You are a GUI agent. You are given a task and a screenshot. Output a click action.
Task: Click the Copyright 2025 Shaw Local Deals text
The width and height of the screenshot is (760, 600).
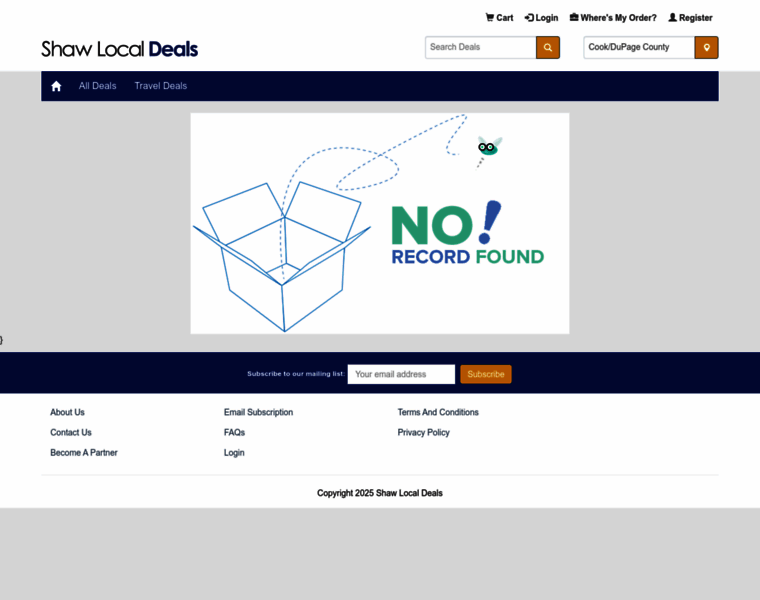(x=380, y=493)
